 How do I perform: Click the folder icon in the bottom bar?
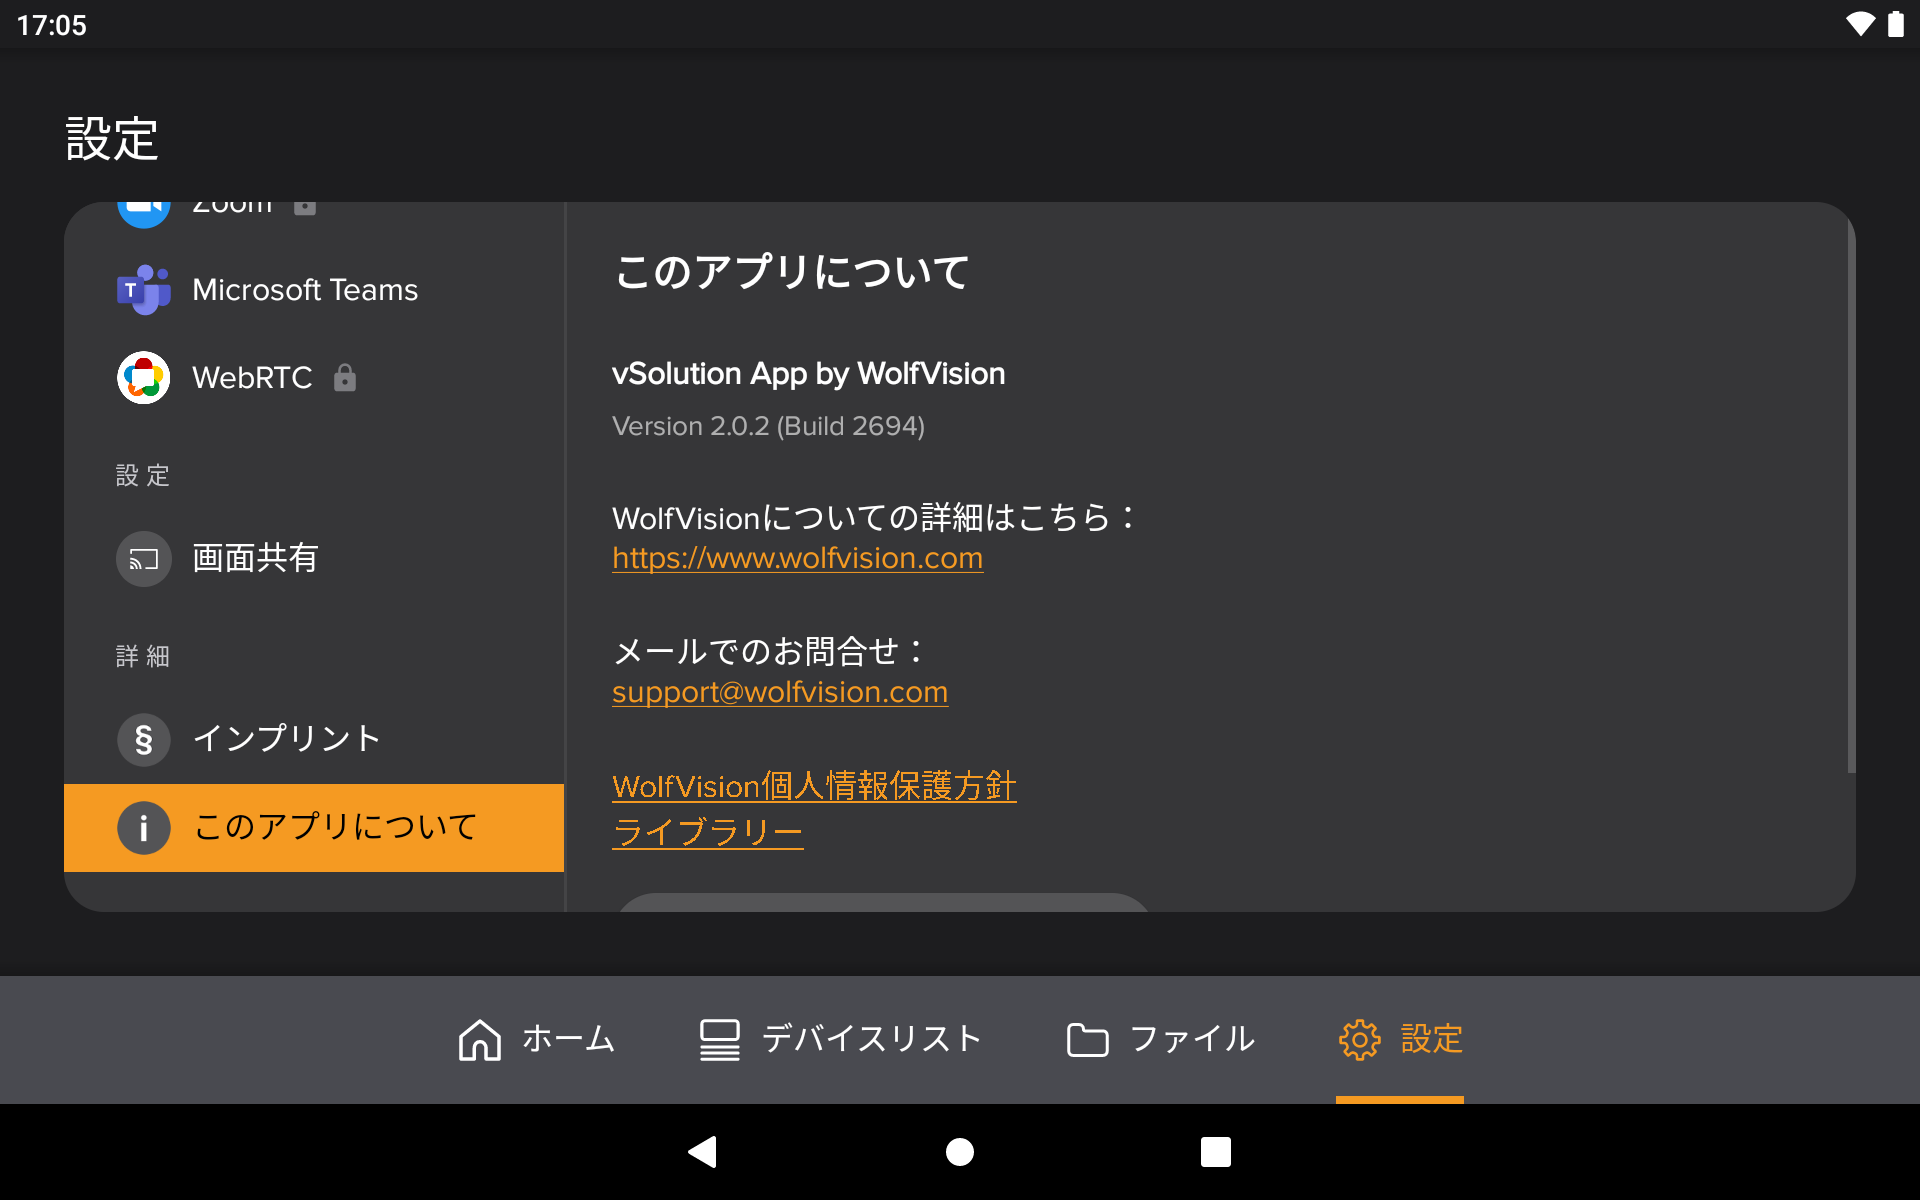pos(1088,1040)
